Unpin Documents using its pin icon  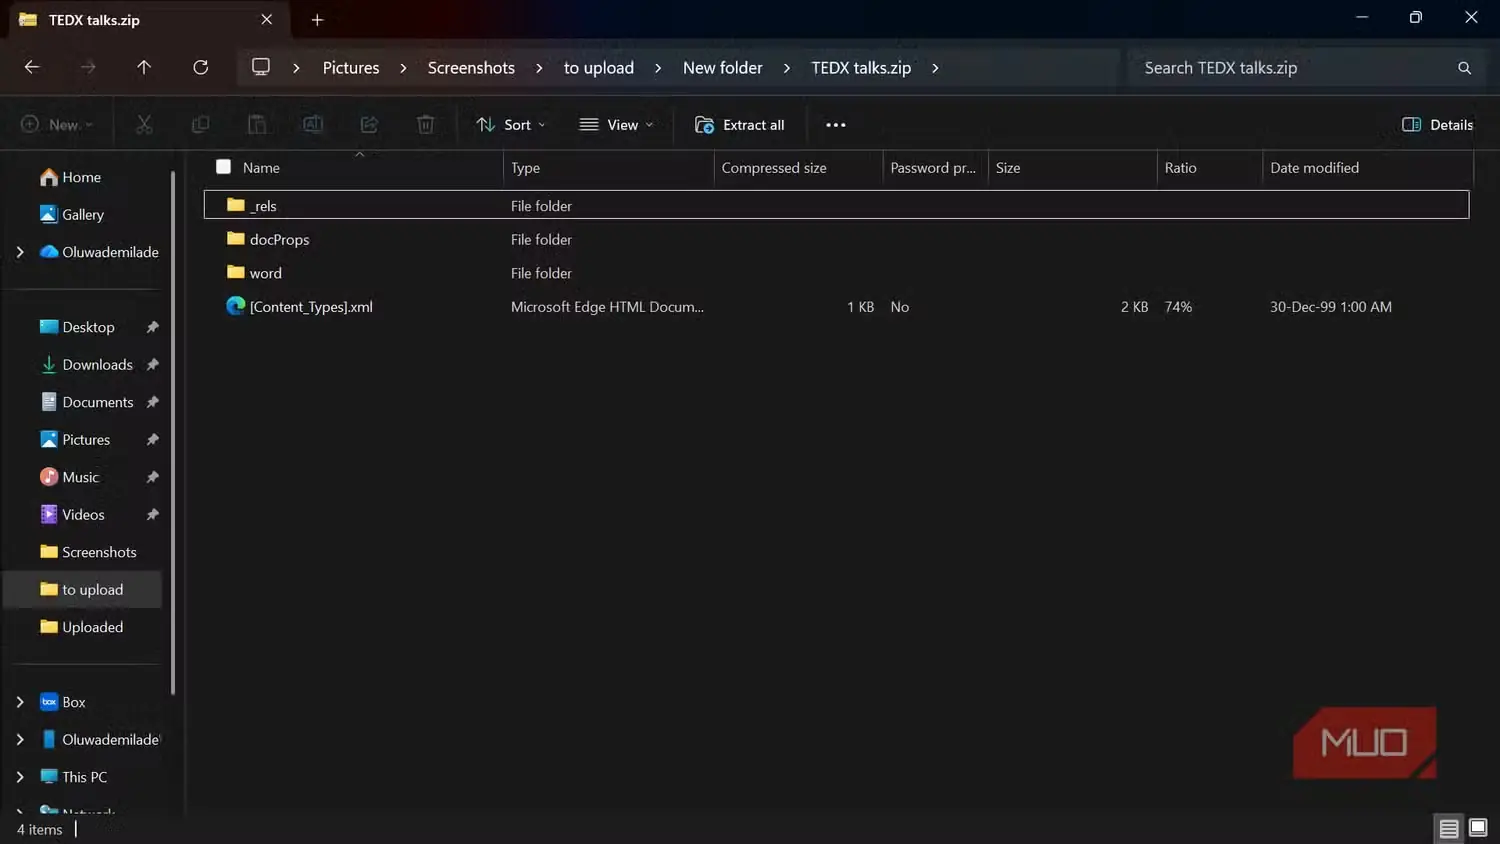tap(152, 402)
